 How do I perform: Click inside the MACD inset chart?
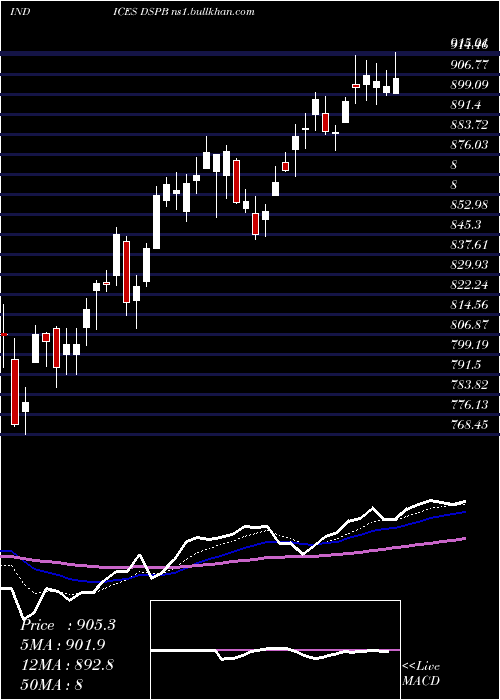click(x=275, y=650)
